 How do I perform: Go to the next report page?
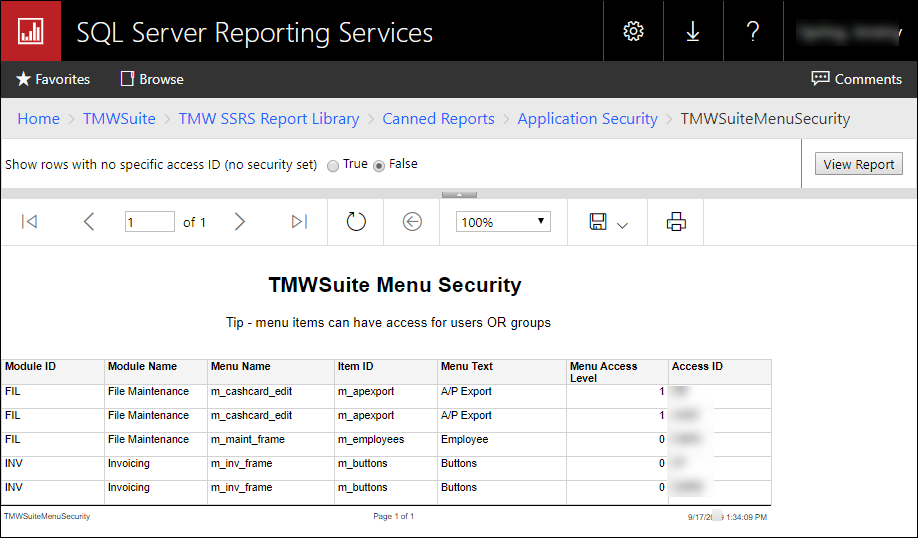239,222
